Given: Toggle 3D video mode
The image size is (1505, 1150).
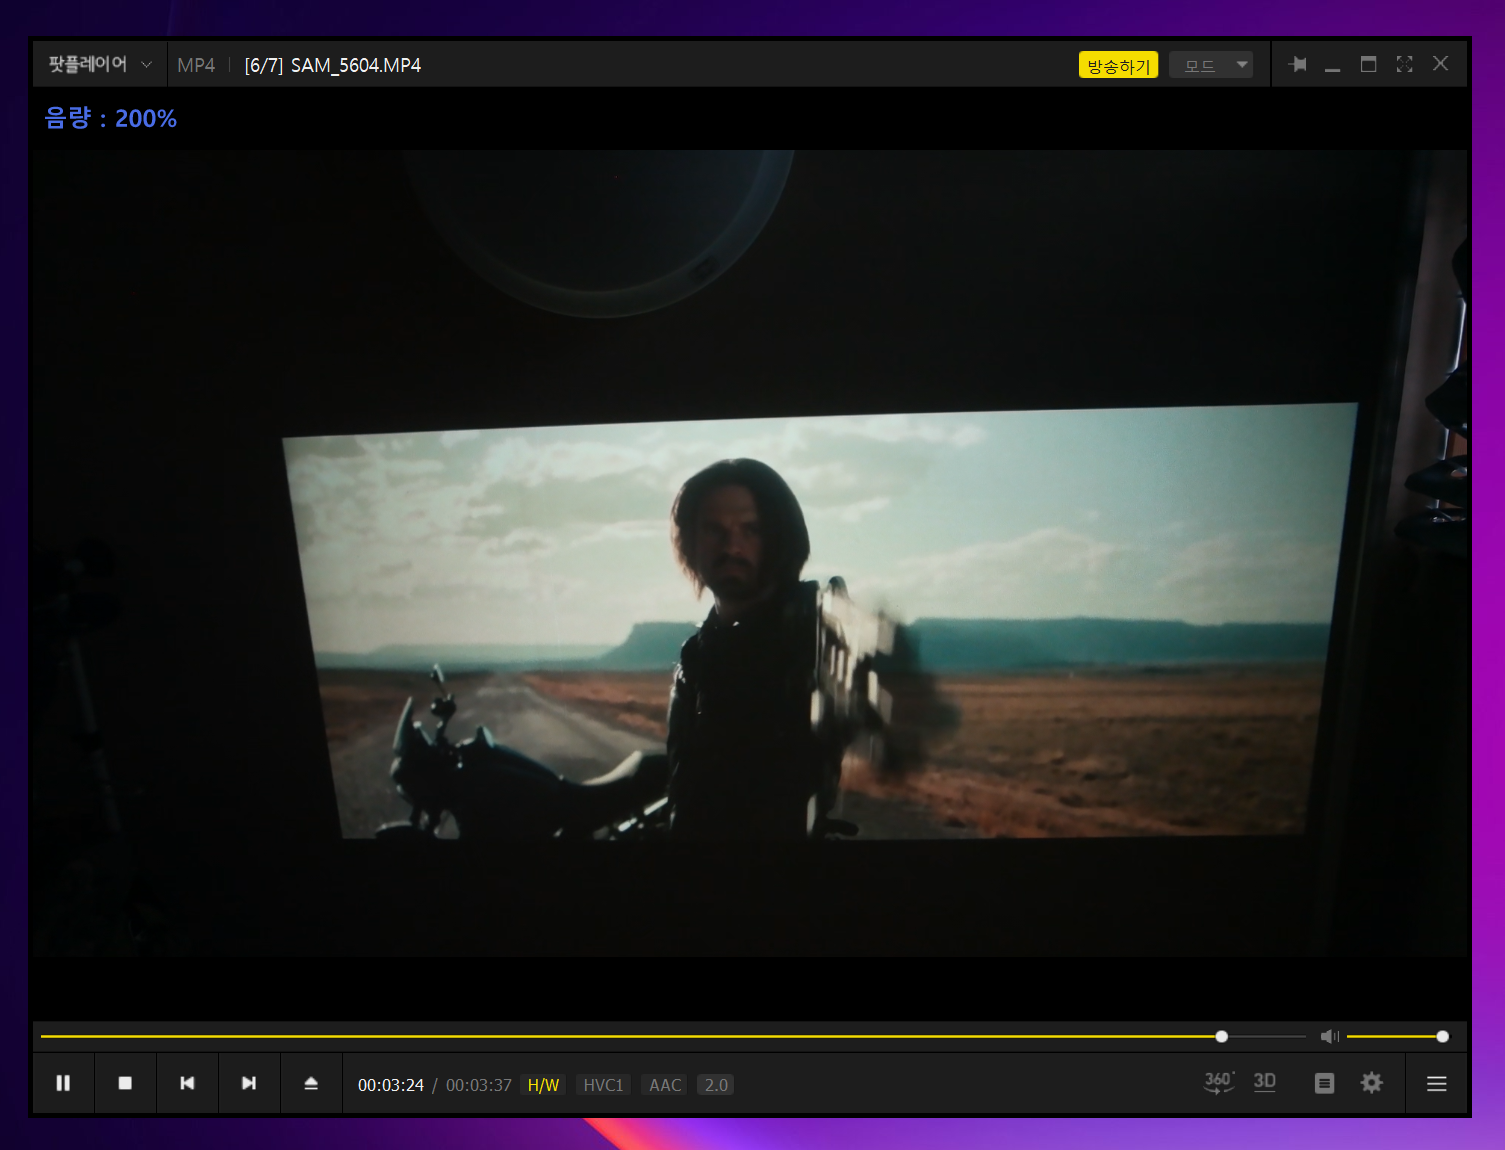Looking at the screenshot, I should 1265,1082.
